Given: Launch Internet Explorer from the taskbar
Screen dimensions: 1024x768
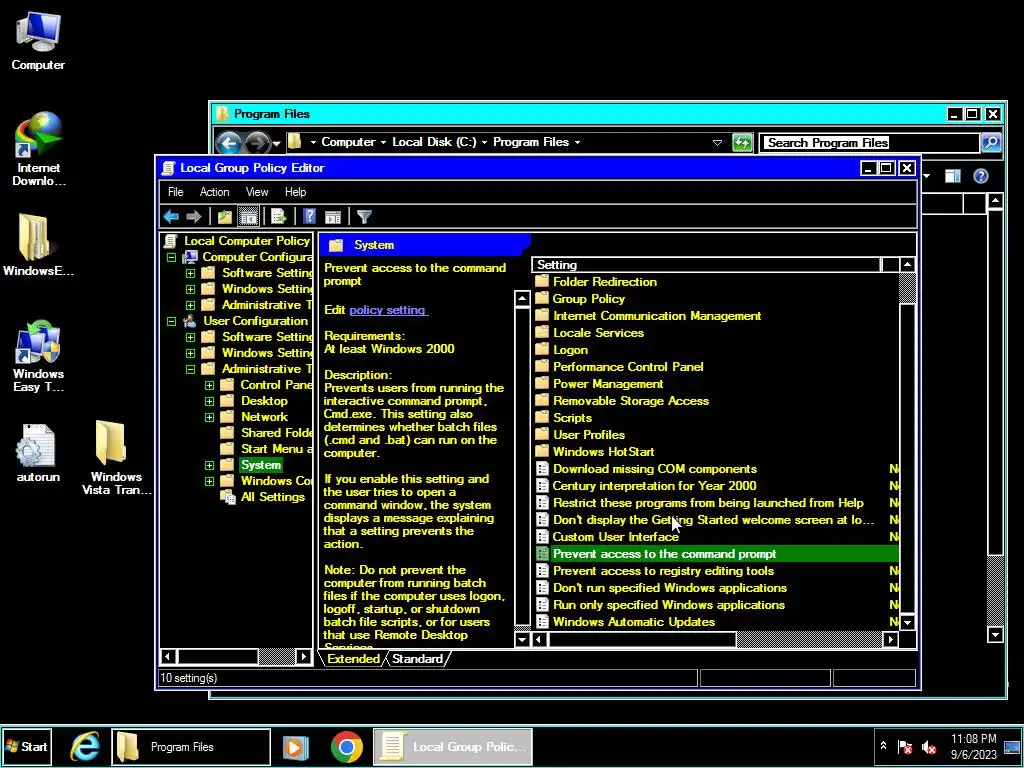Looking at the screenshot, I should tap(85, 746).
